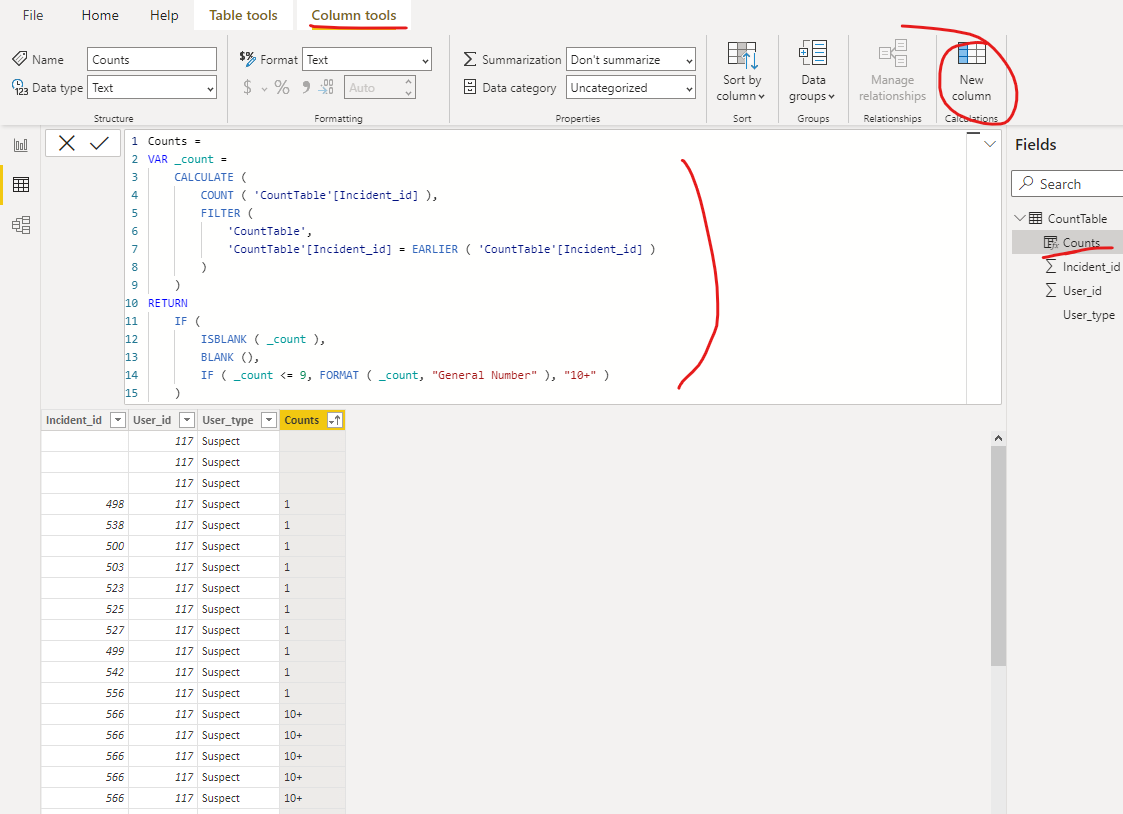
Task: Collapse the CountTable tree node
Action: coord(1020,218)
